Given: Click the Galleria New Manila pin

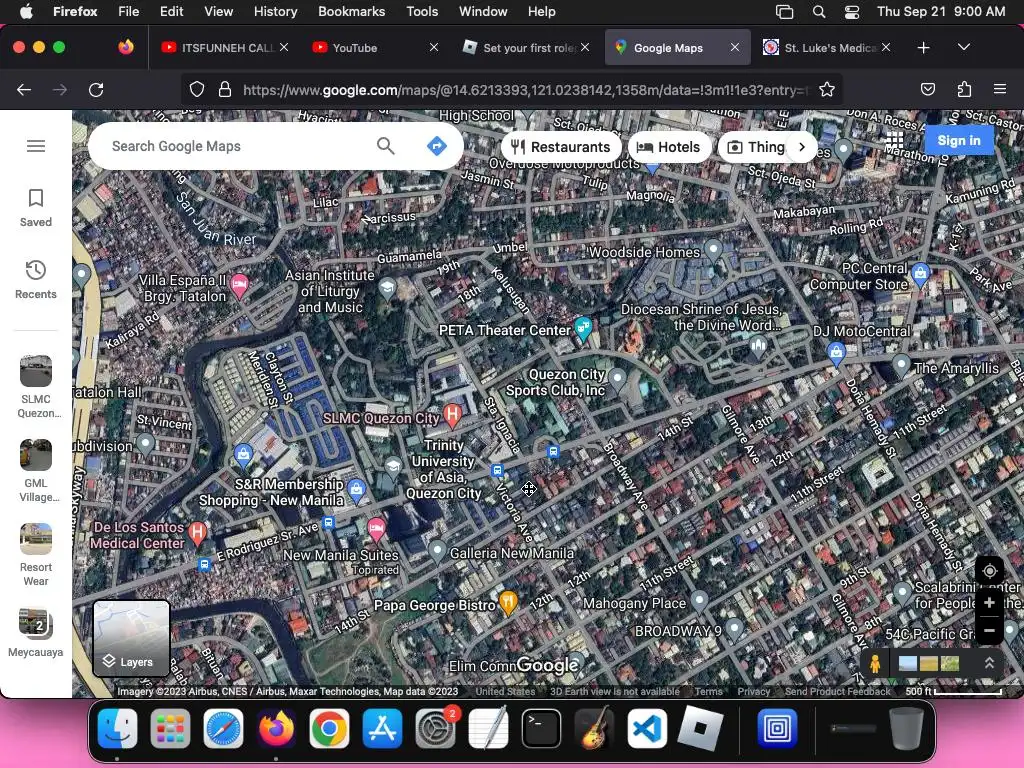Looking at the screenshot, I should point(438,550).
